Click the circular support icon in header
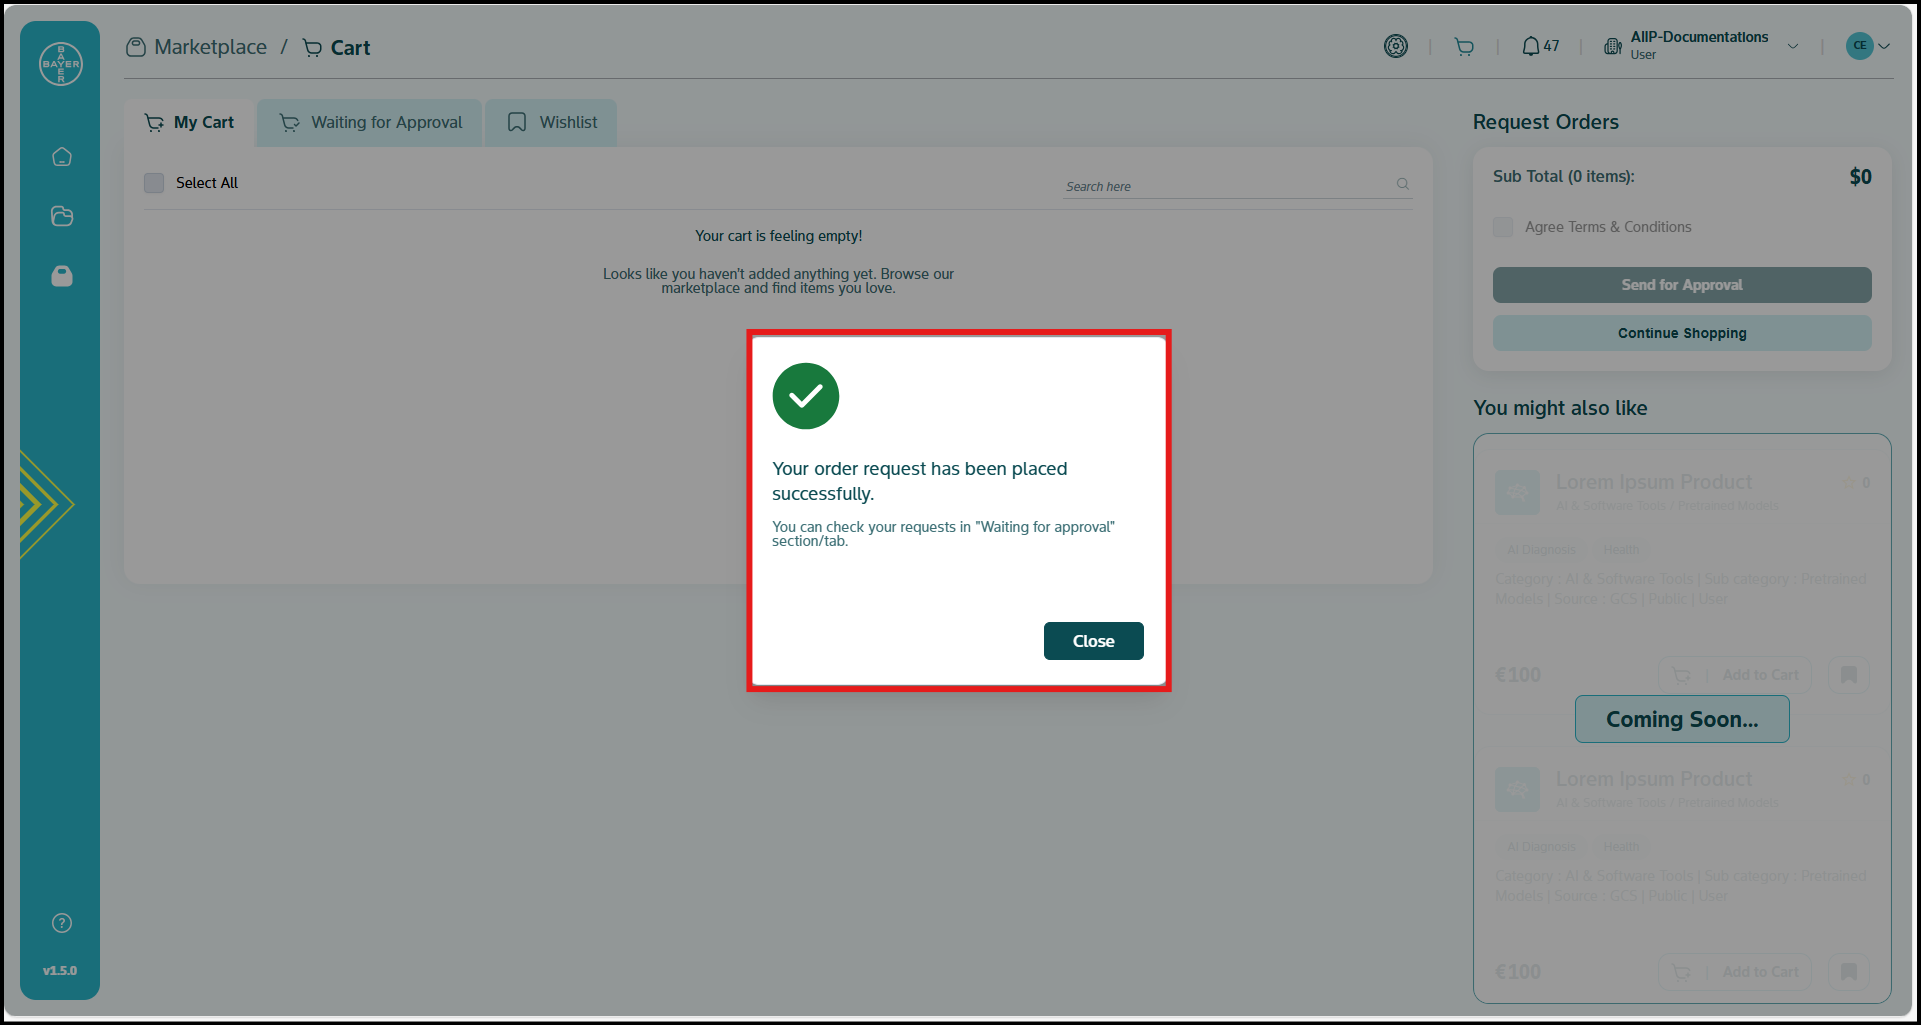This screenshot has width=1921, height=1025. pos(1395,46)
